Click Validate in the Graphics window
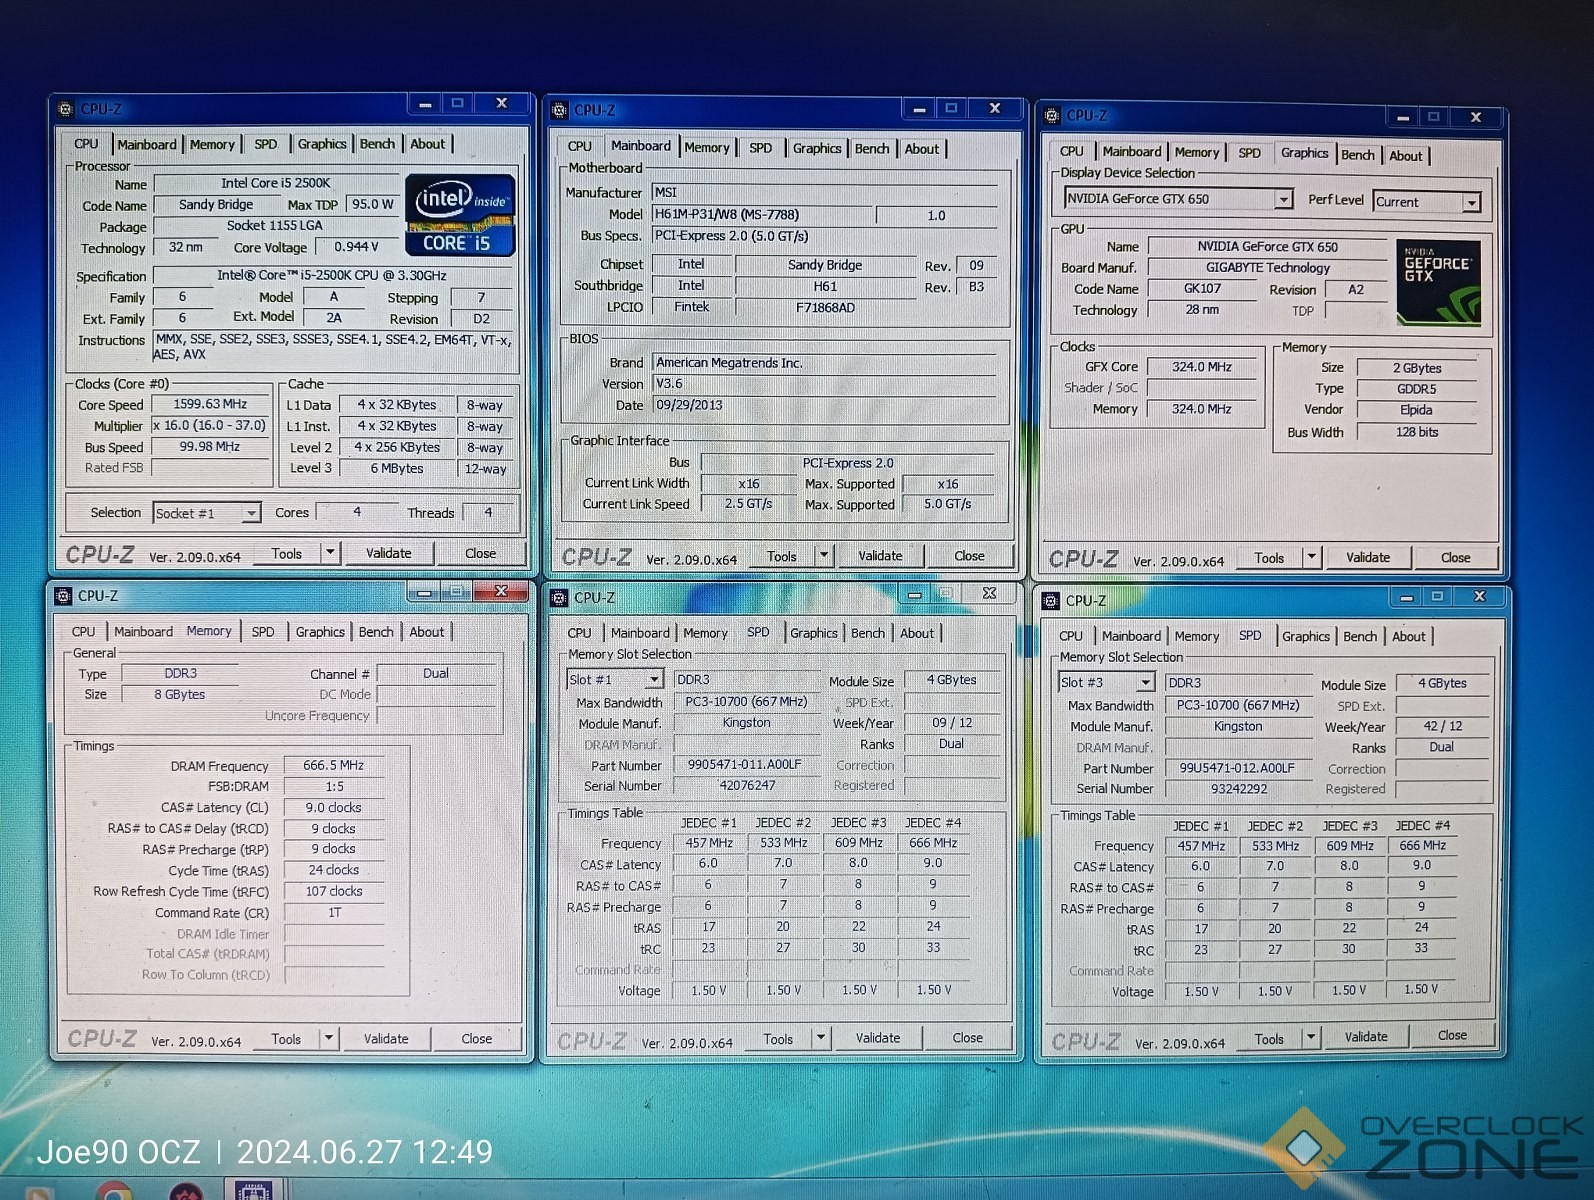 (x=1368, y=558)
